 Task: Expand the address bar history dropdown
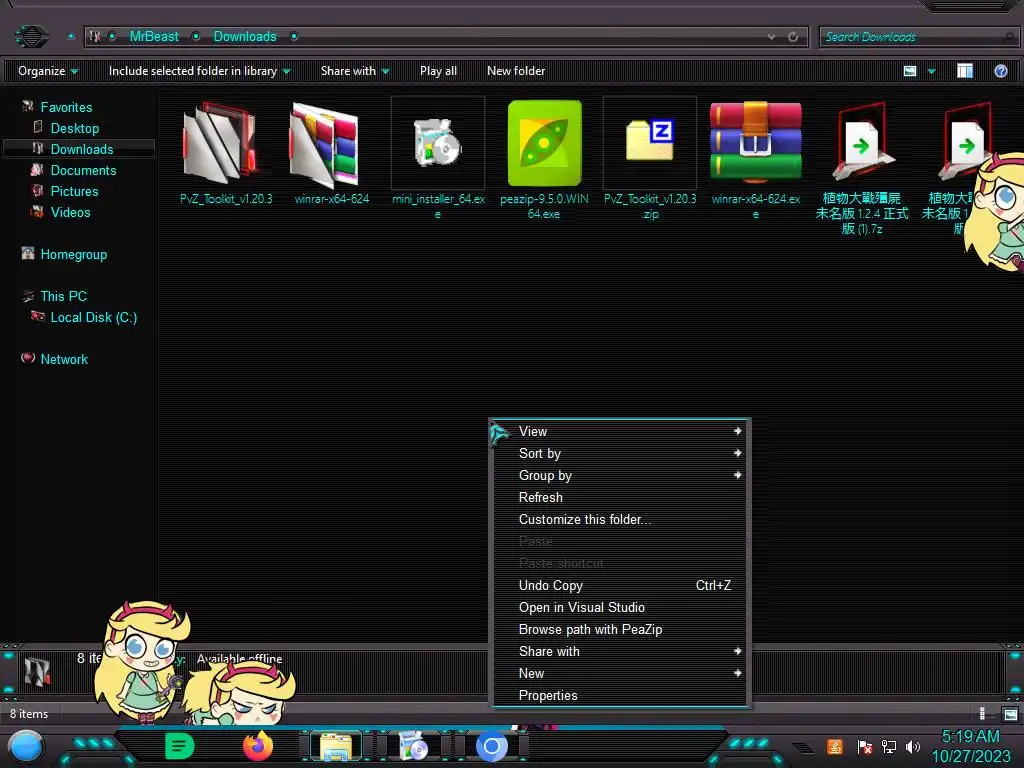tap(771, 37)
